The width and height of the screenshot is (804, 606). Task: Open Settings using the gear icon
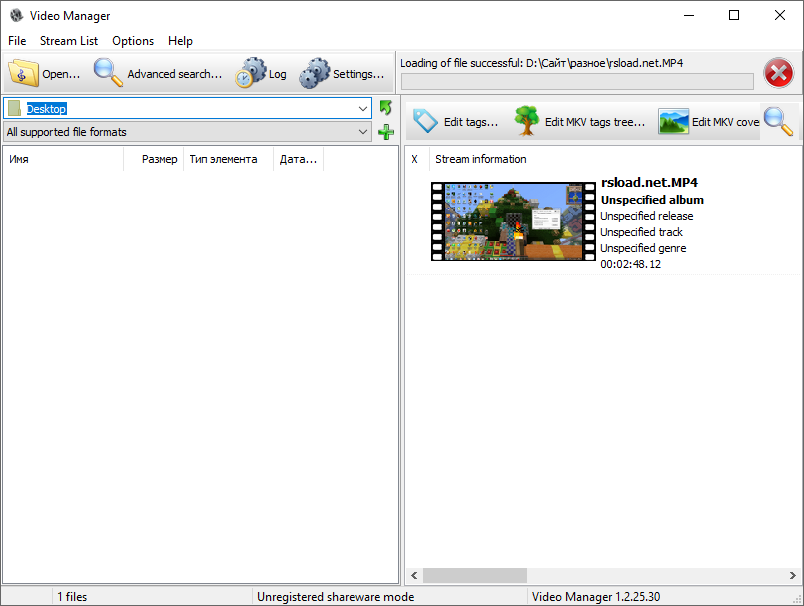[x=315, y=73]
